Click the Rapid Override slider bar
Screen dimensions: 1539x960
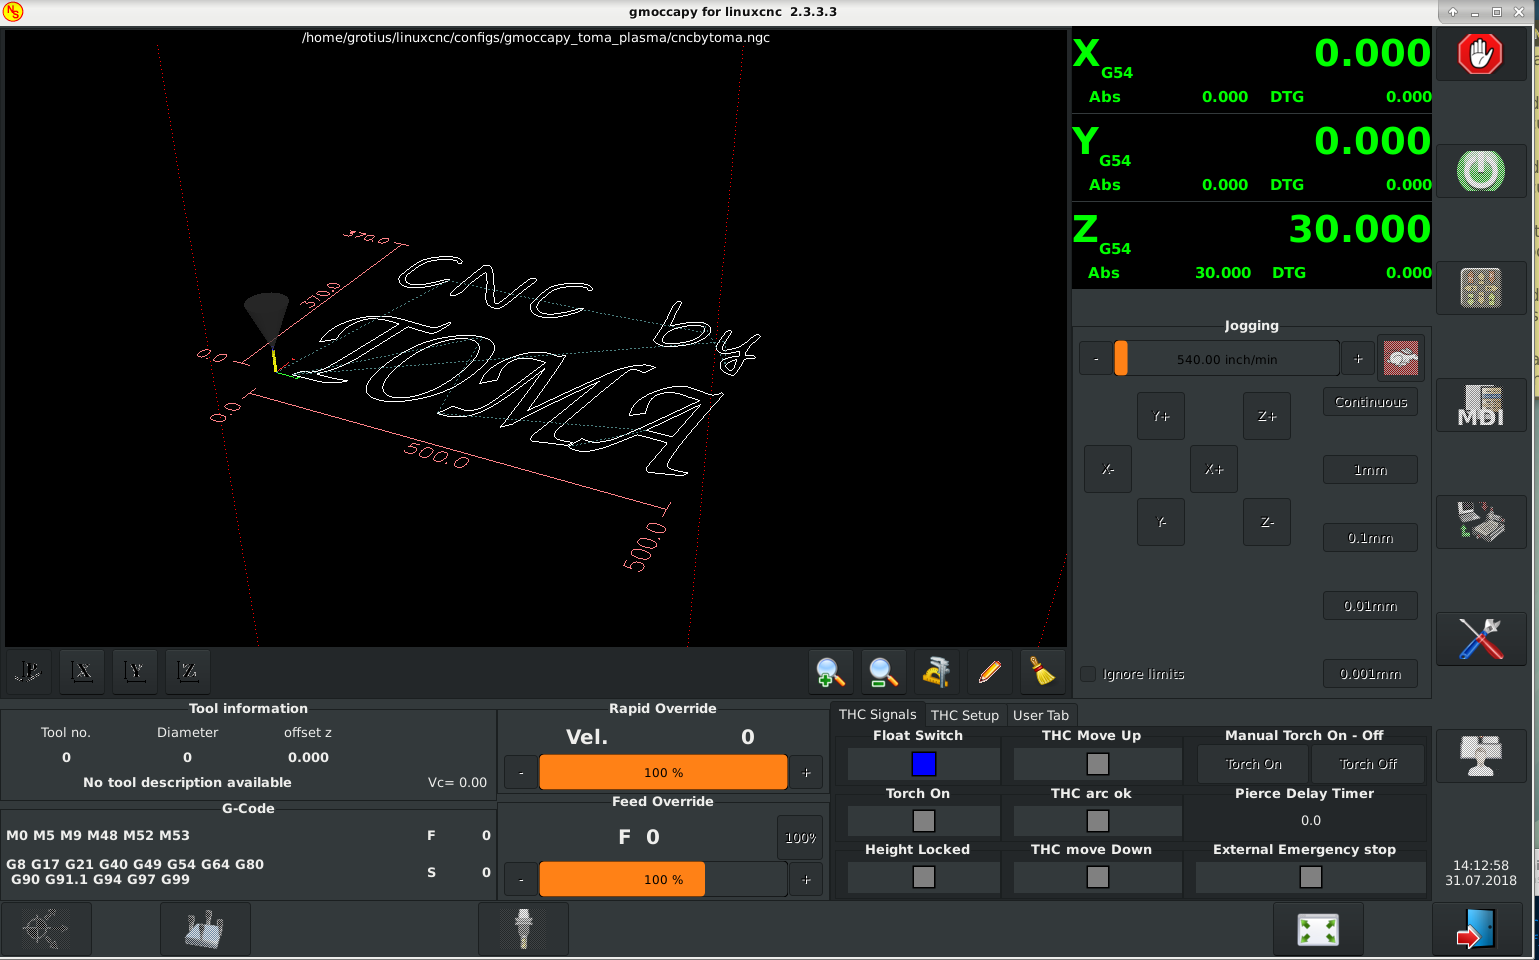click(663, 773)
